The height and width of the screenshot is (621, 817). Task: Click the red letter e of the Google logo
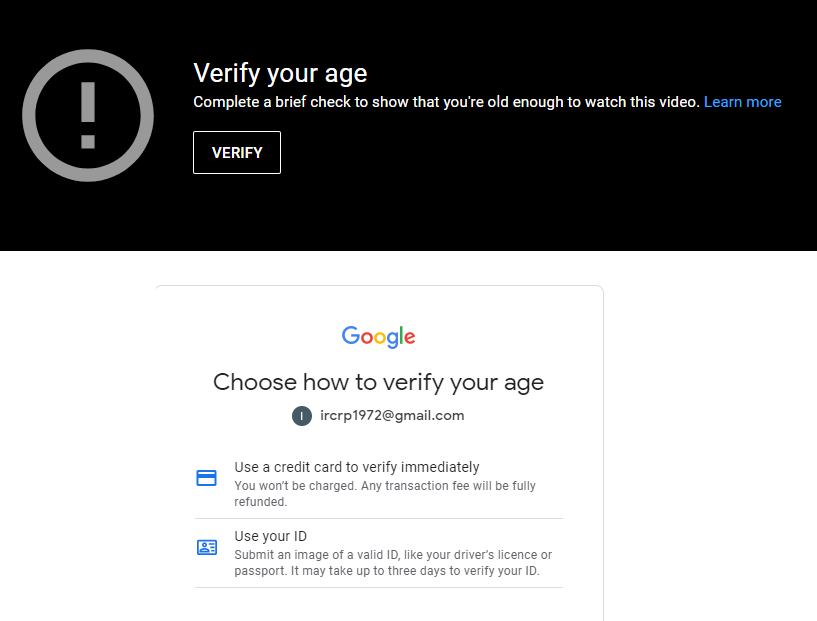point(410,338)
